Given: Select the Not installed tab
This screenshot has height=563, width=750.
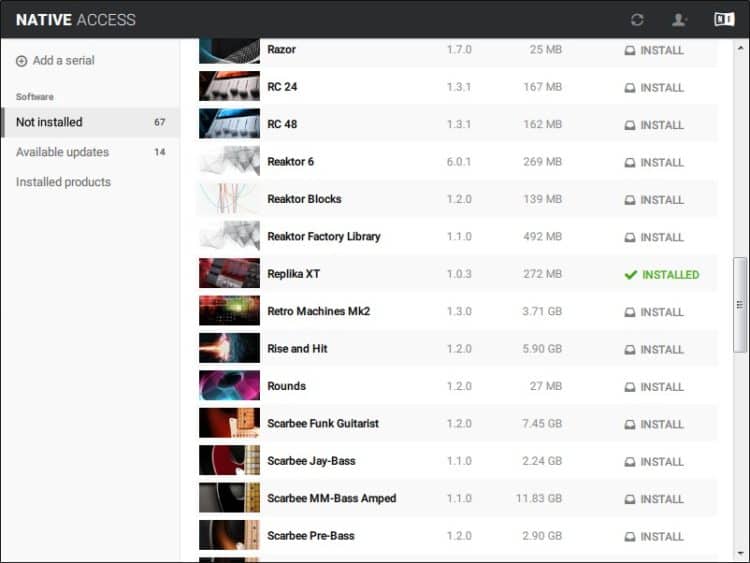Looking at the screenshot, I should [x=90, y=122].
